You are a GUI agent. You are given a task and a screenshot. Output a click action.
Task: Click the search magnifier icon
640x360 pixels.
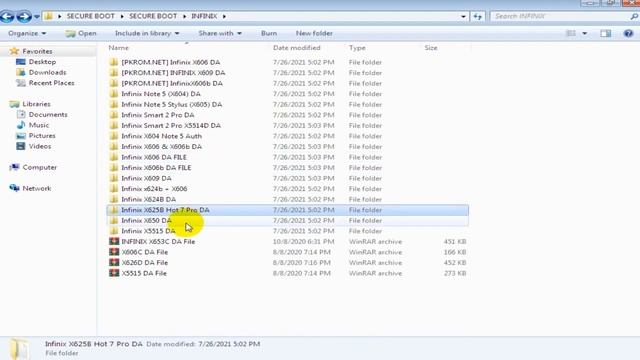634,16
